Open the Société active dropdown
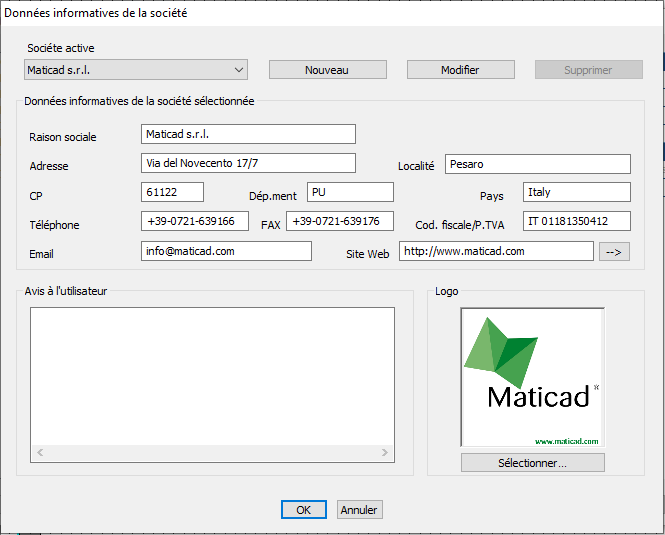Image resolution: width=665 pixels, height=535 pixels. point(136,70)
